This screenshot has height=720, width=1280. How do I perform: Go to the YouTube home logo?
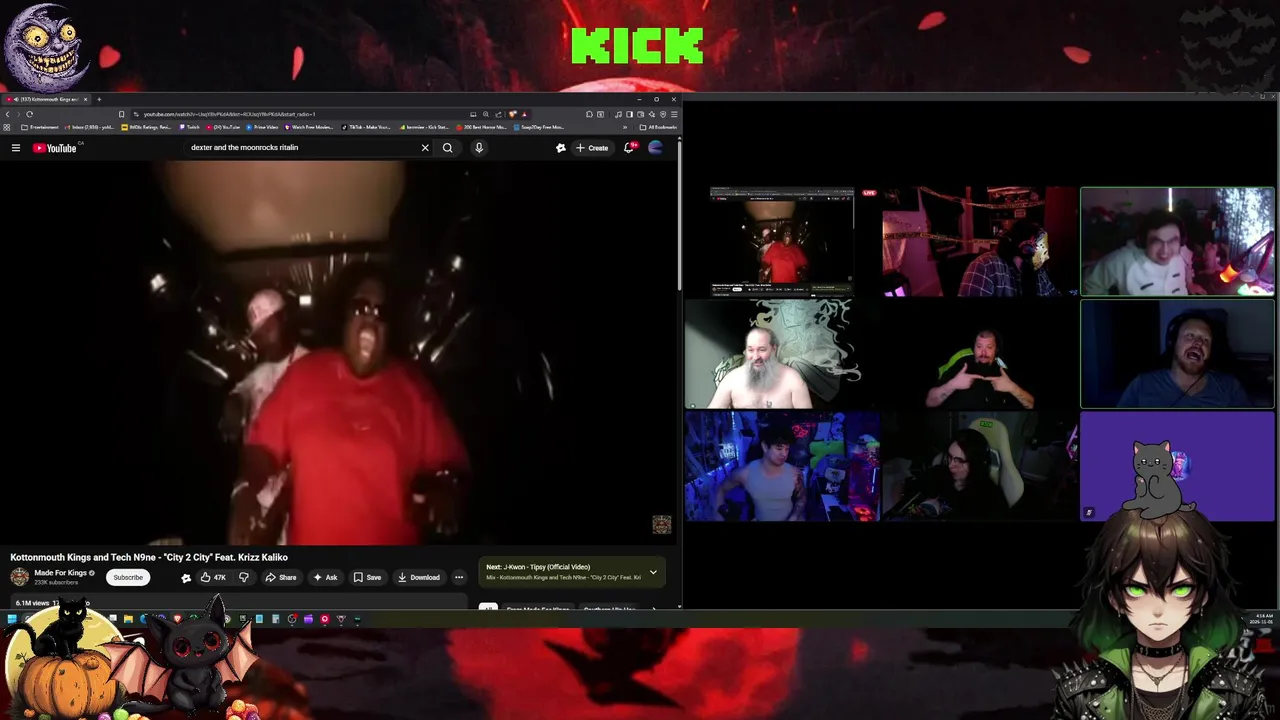54,148
